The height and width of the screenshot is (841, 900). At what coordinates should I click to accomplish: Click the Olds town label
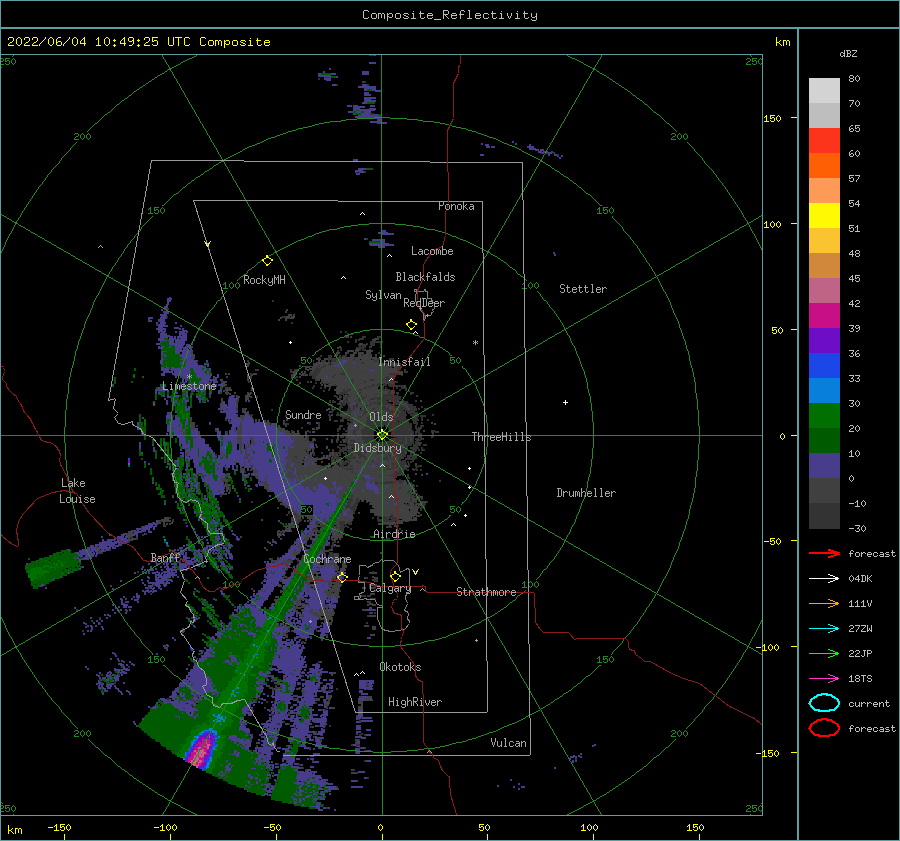381,417
